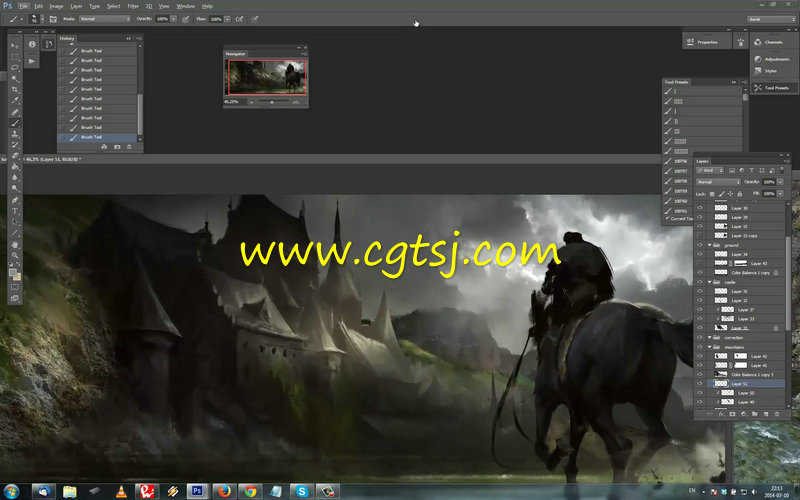Open the Filter menu
This screenshot has width=800, height=500.
(133, 6)
